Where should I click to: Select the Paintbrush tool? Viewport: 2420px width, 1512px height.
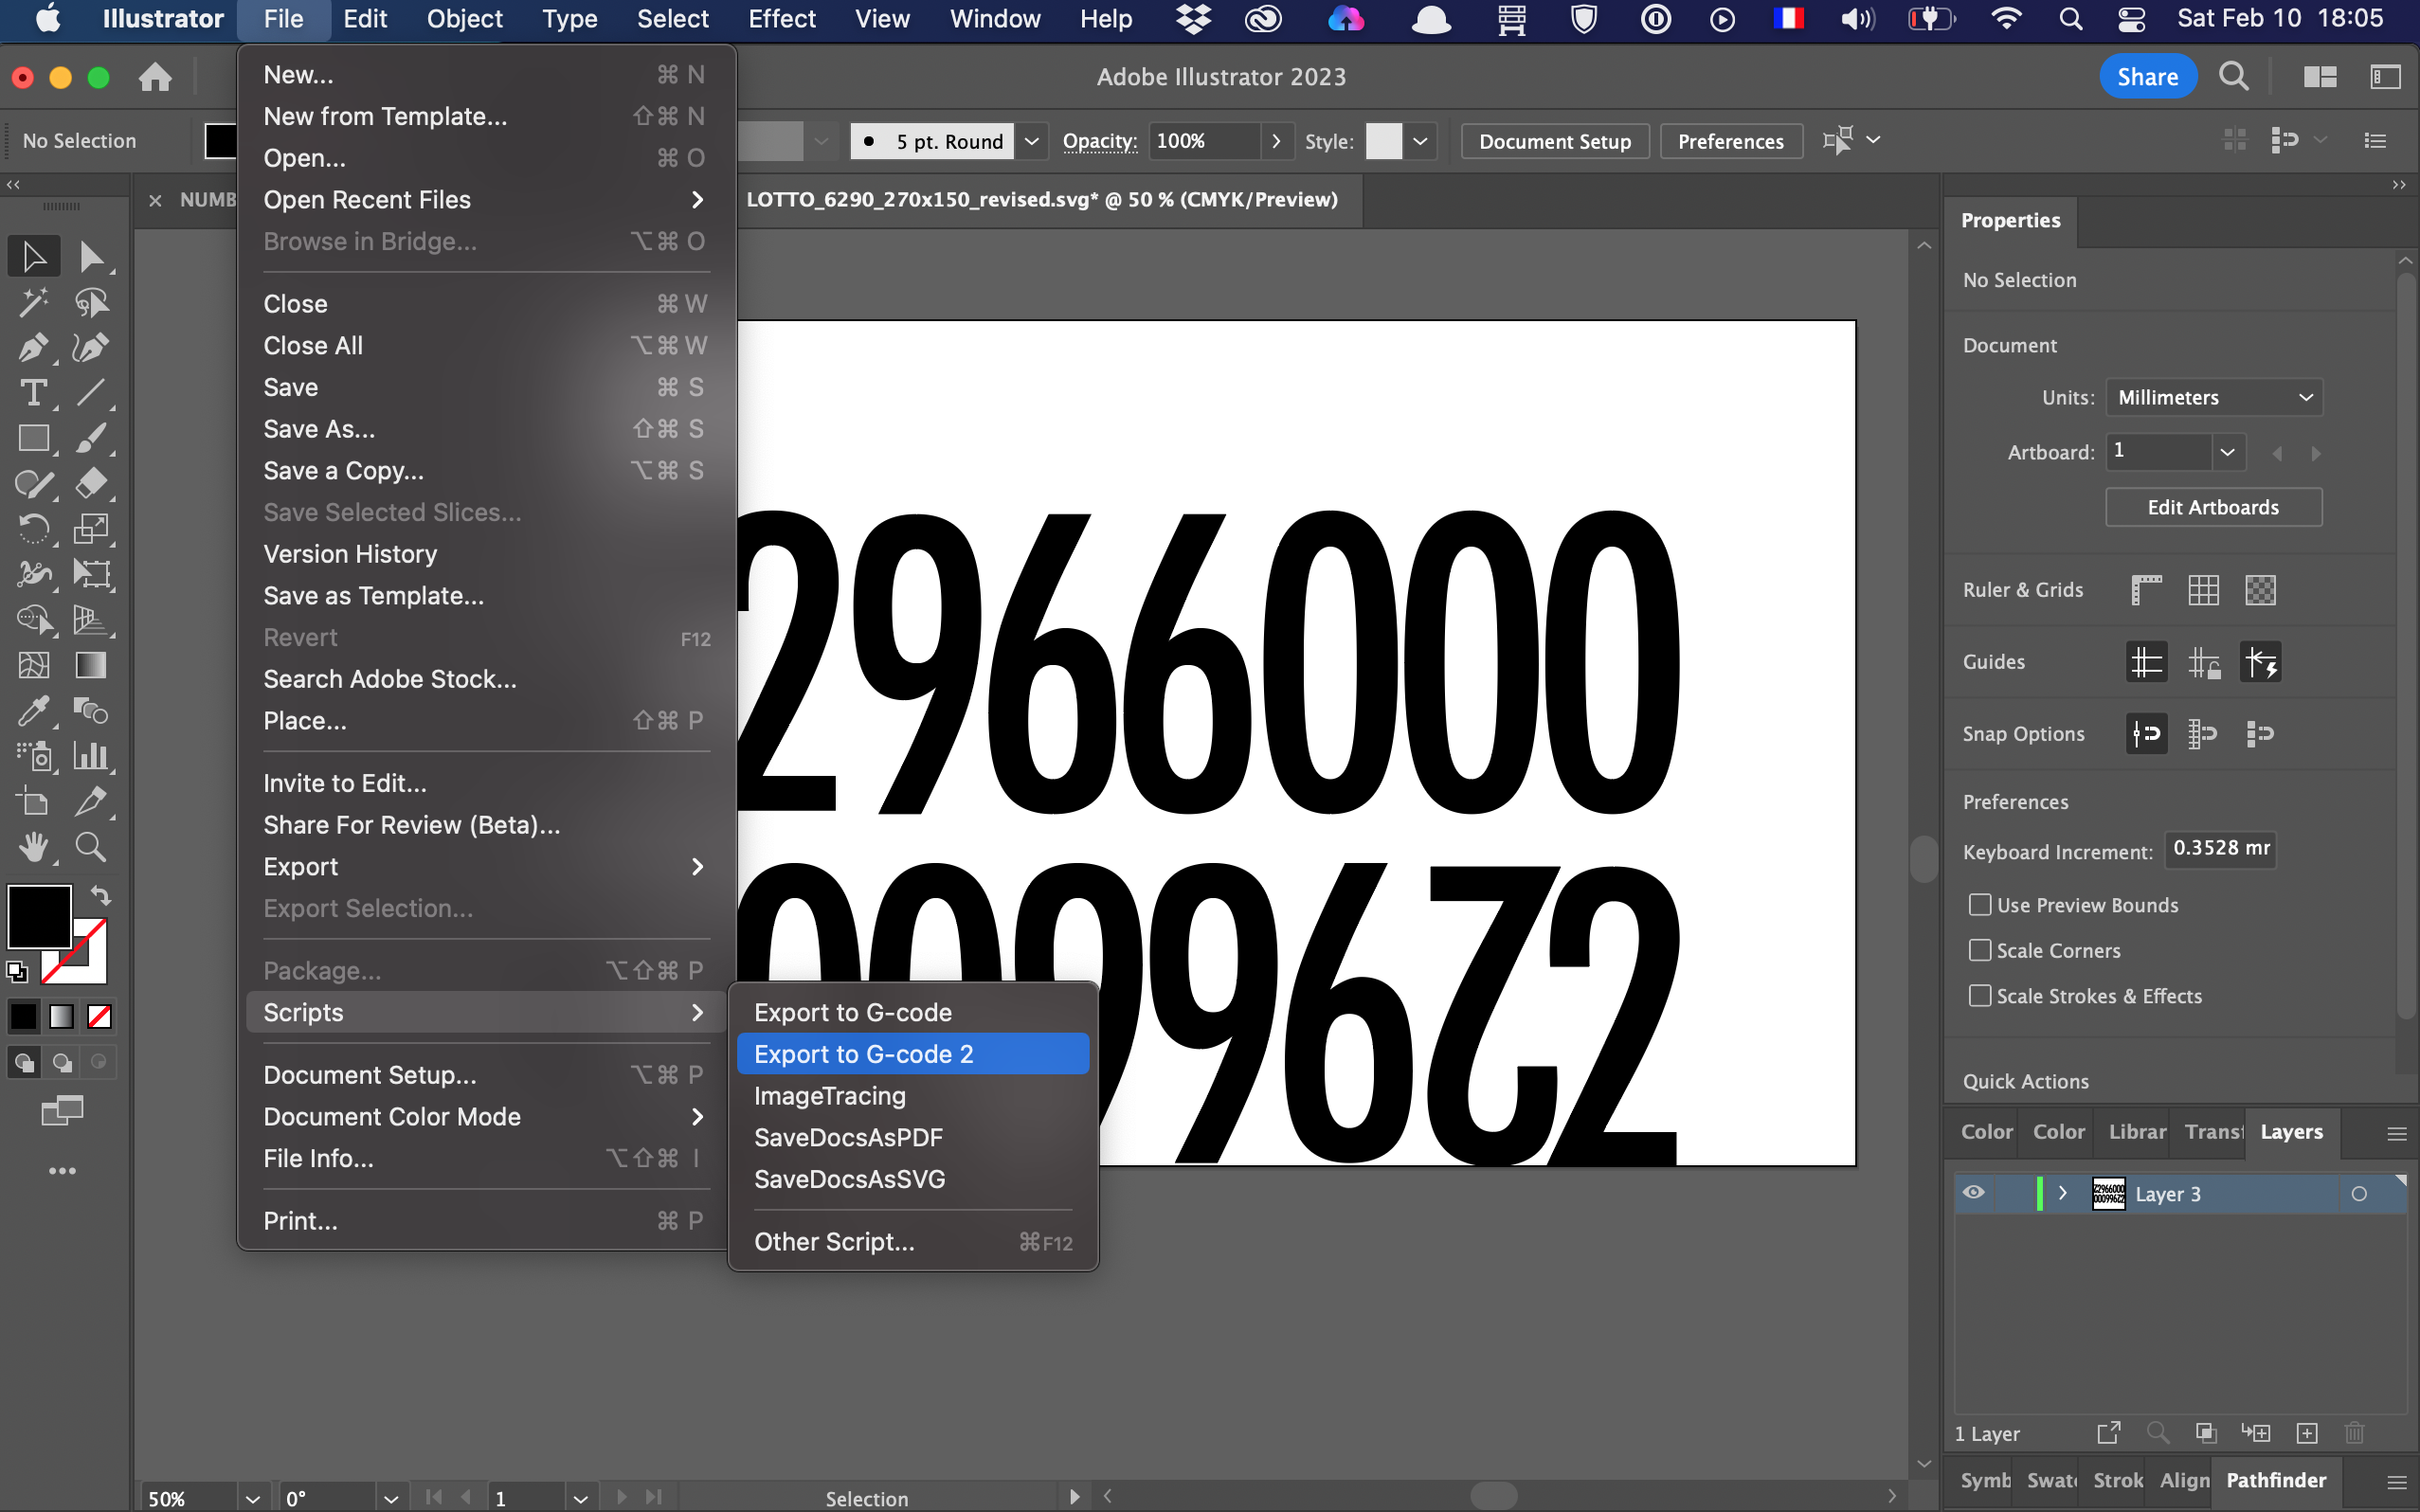click(91, 438)
